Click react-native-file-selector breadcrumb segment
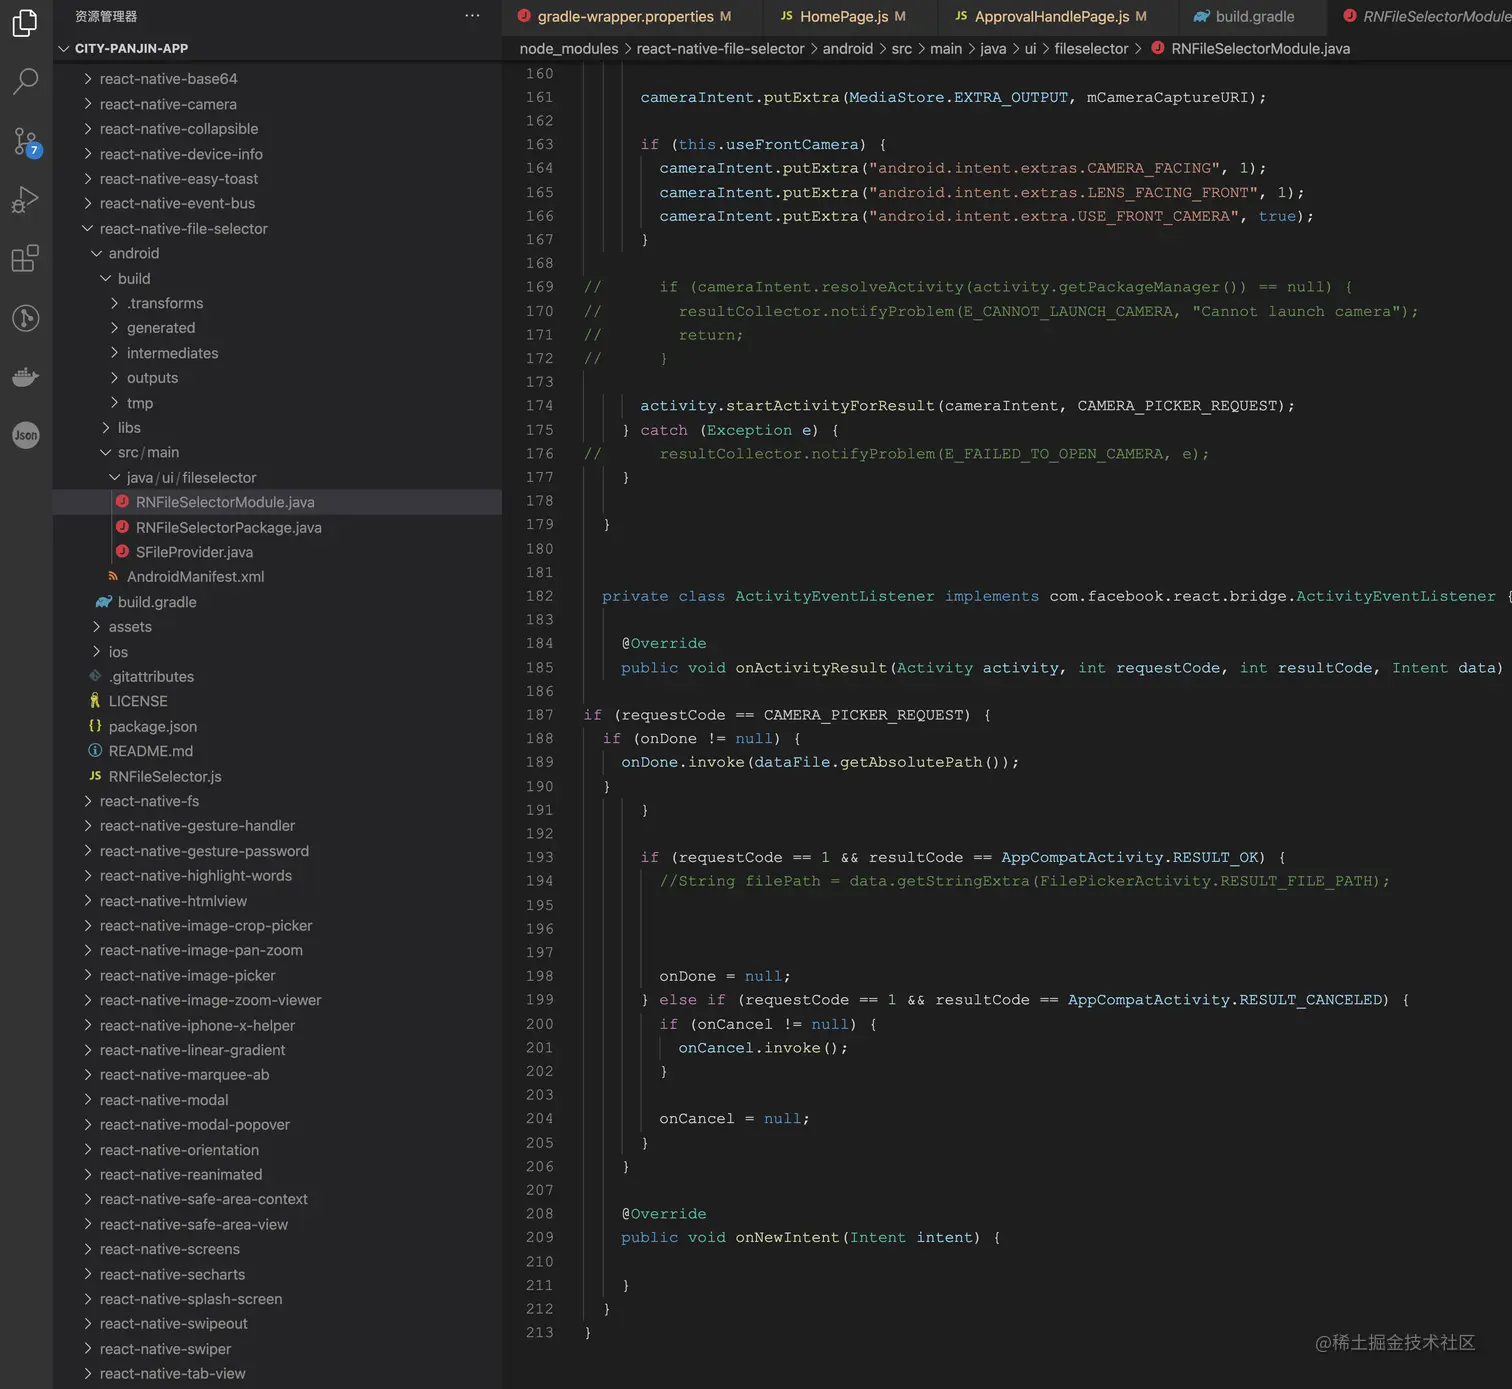The image size is (1512, 1389). [720, 48]
